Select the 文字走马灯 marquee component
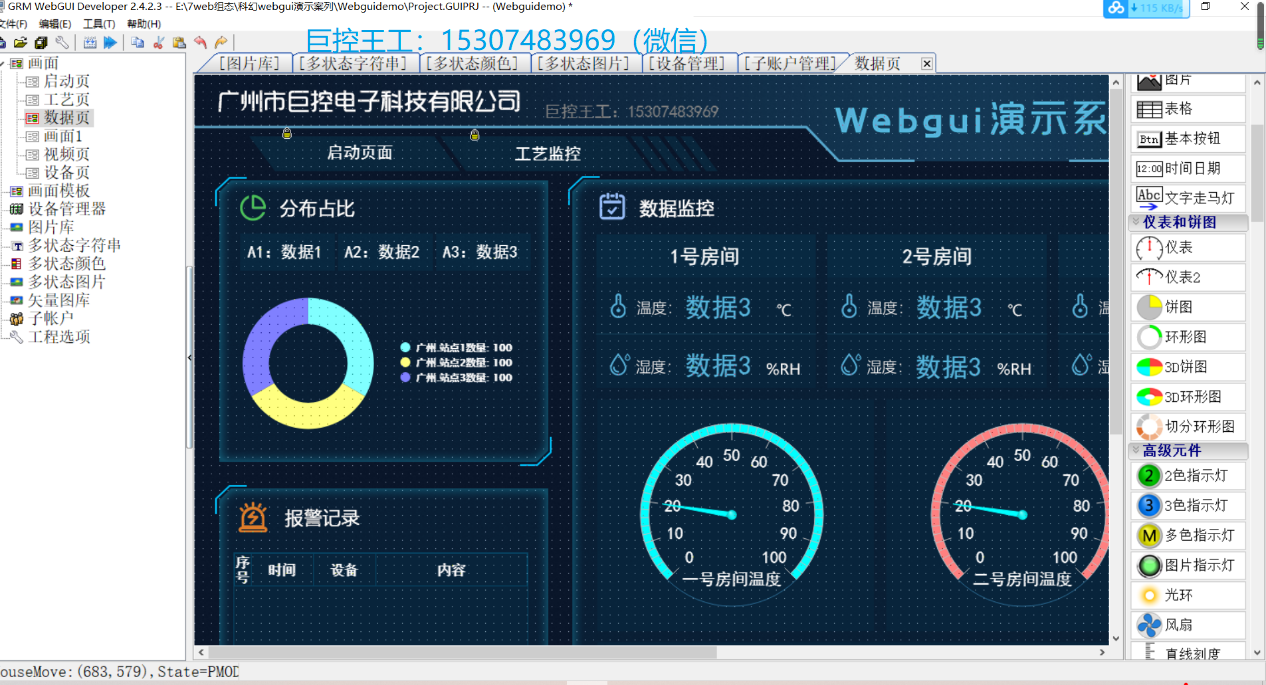The height and width of the screenshot is (685, 1266). coord(1188,197)
